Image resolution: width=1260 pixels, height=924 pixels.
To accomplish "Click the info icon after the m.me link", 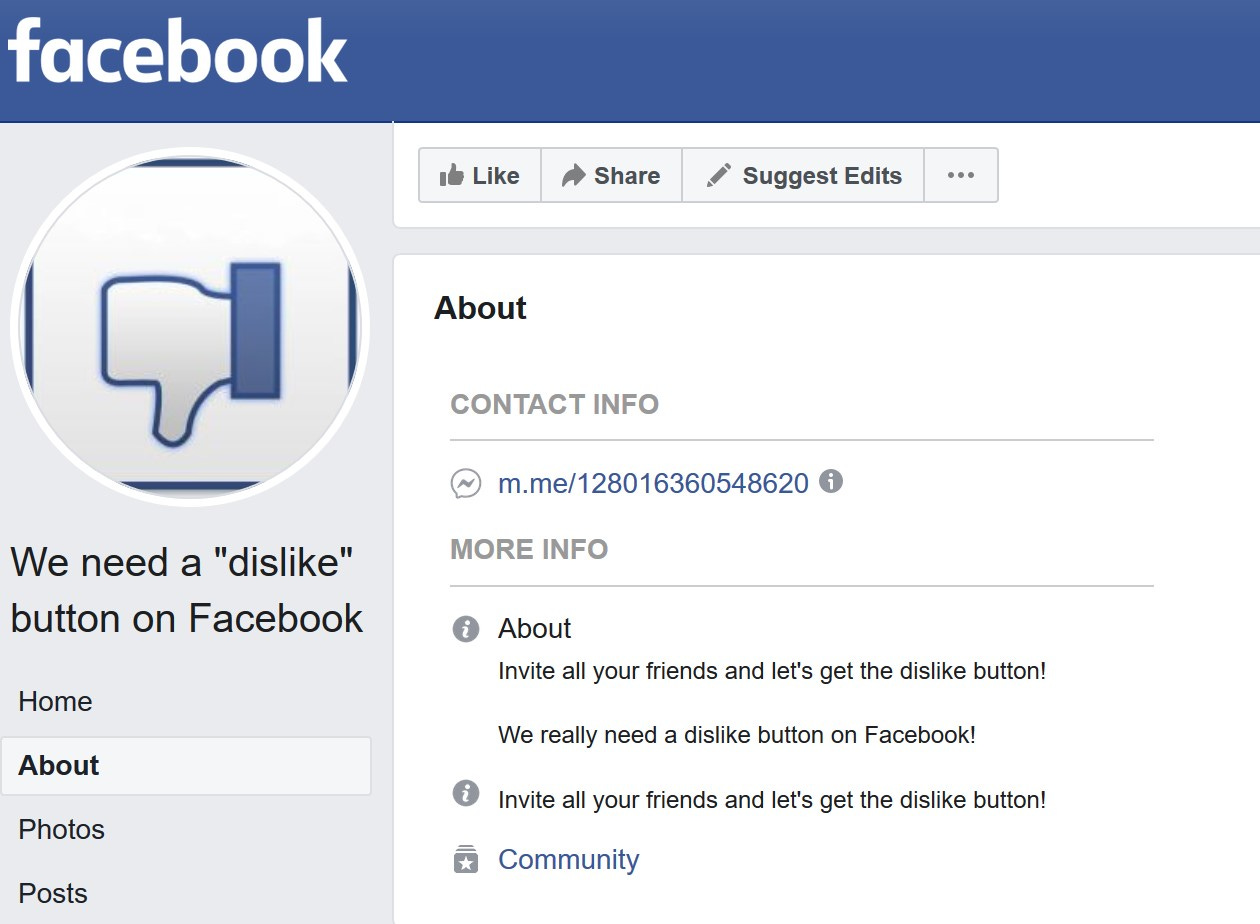I will pos(831,482).
